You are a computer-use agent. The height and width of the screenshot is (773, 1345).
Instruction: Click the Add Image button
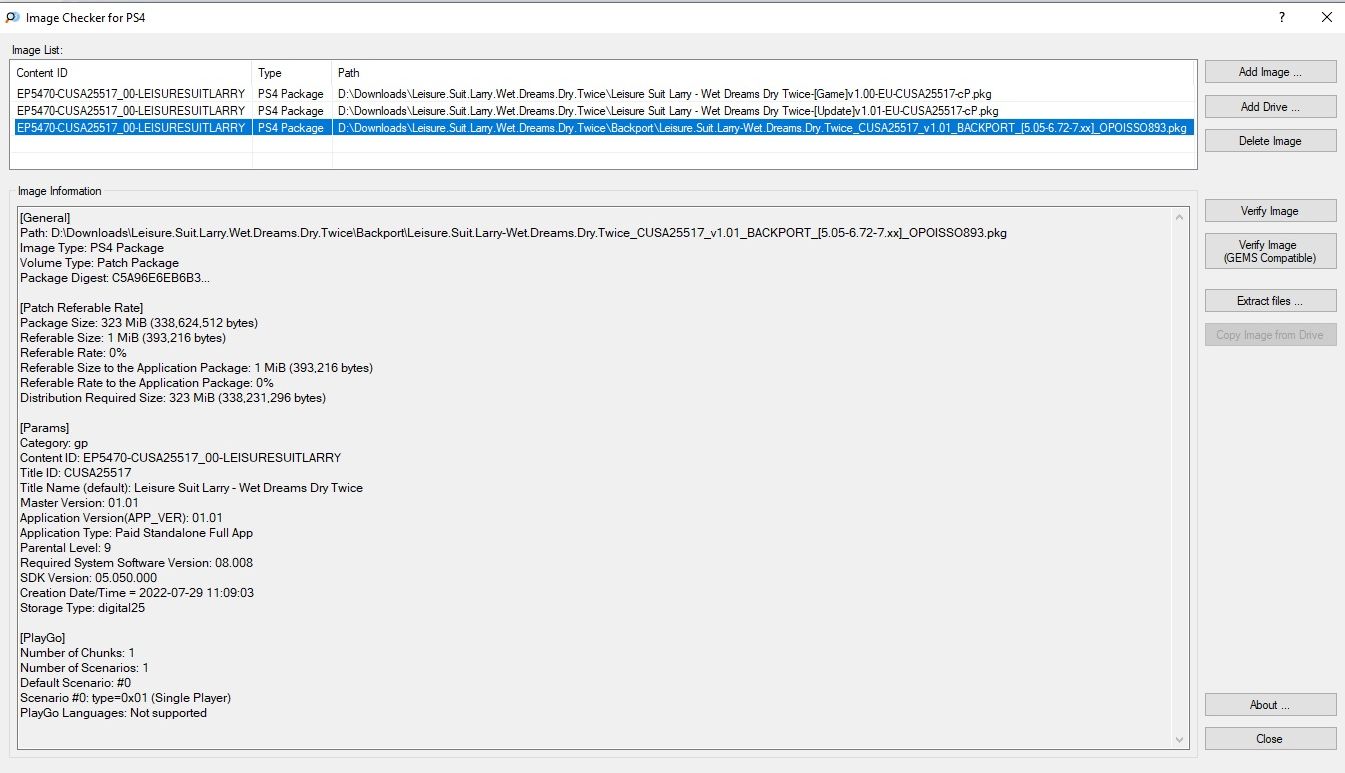pyautogui.click(x=1270, y=72)
